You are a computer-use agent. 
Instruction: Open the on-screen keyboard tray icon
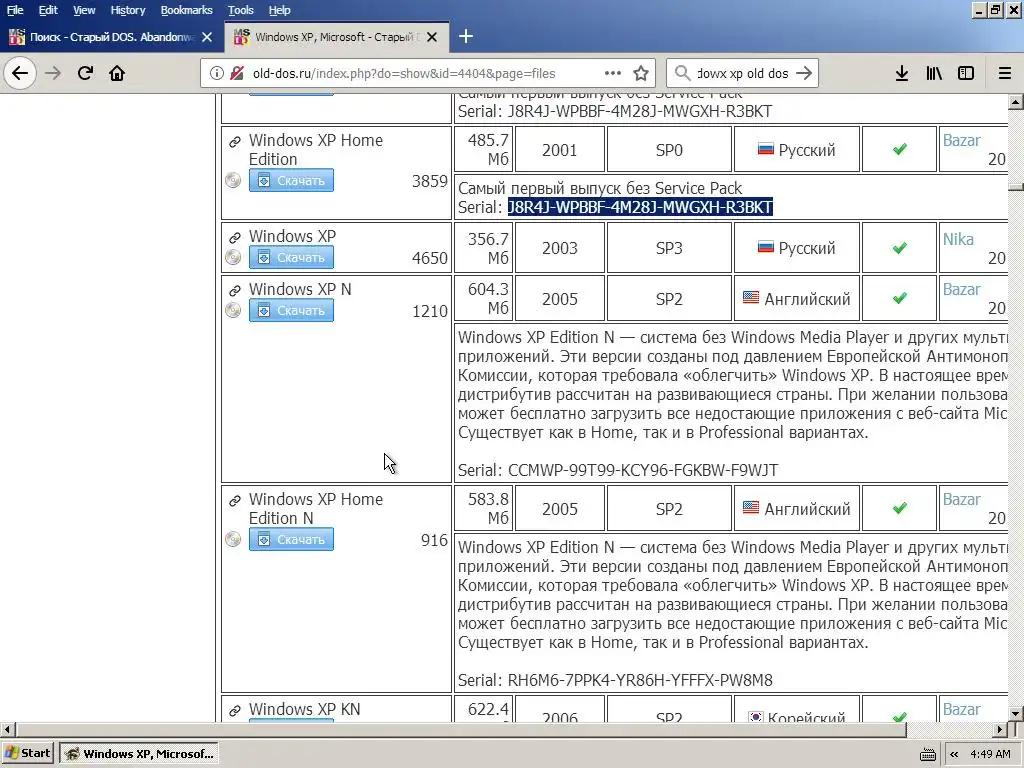click(x=927, y=754)
